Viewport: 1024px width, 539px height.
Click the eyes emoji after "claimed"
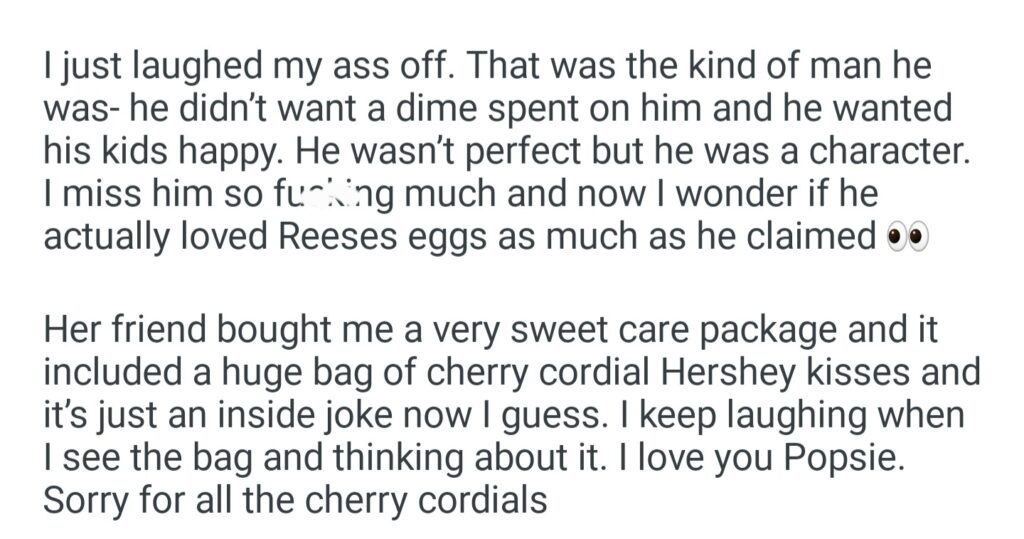908,237
